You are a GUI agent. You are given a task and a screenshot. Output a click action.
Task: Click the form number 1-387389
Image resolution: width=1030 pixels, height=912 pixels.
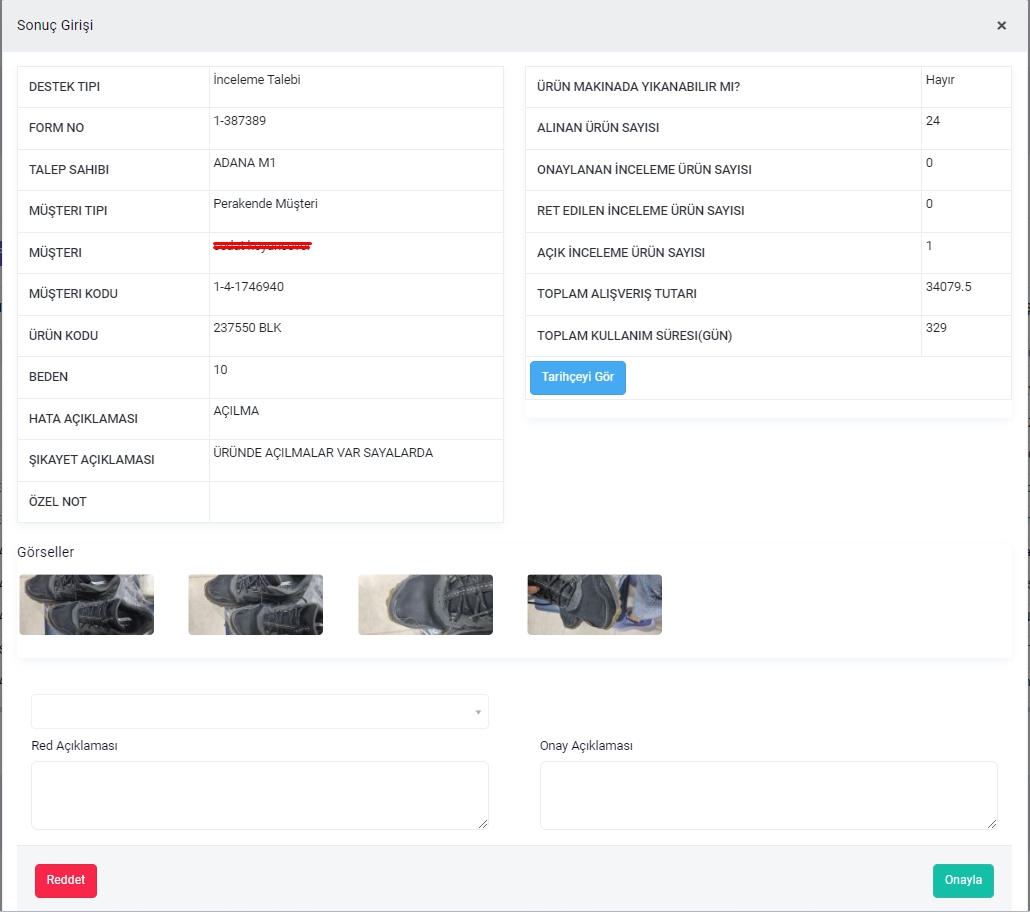[x=240, y=121]
